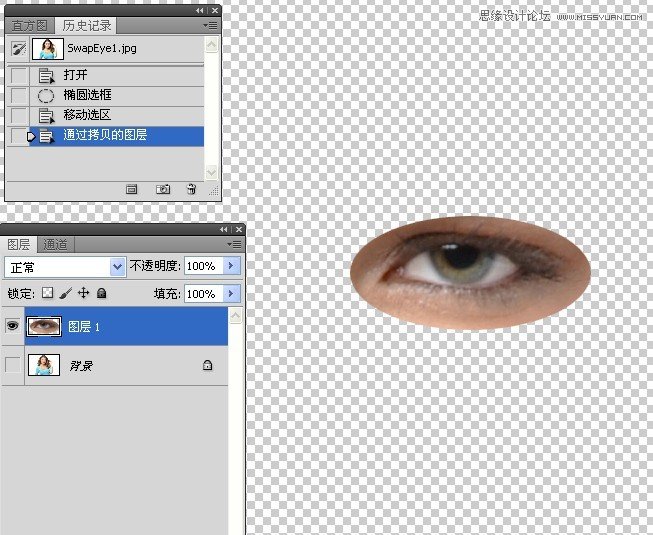Viewport: 653px width, 535px height.
Task: Set history brush source on 移动选区 state
Action: pos(19,116)
